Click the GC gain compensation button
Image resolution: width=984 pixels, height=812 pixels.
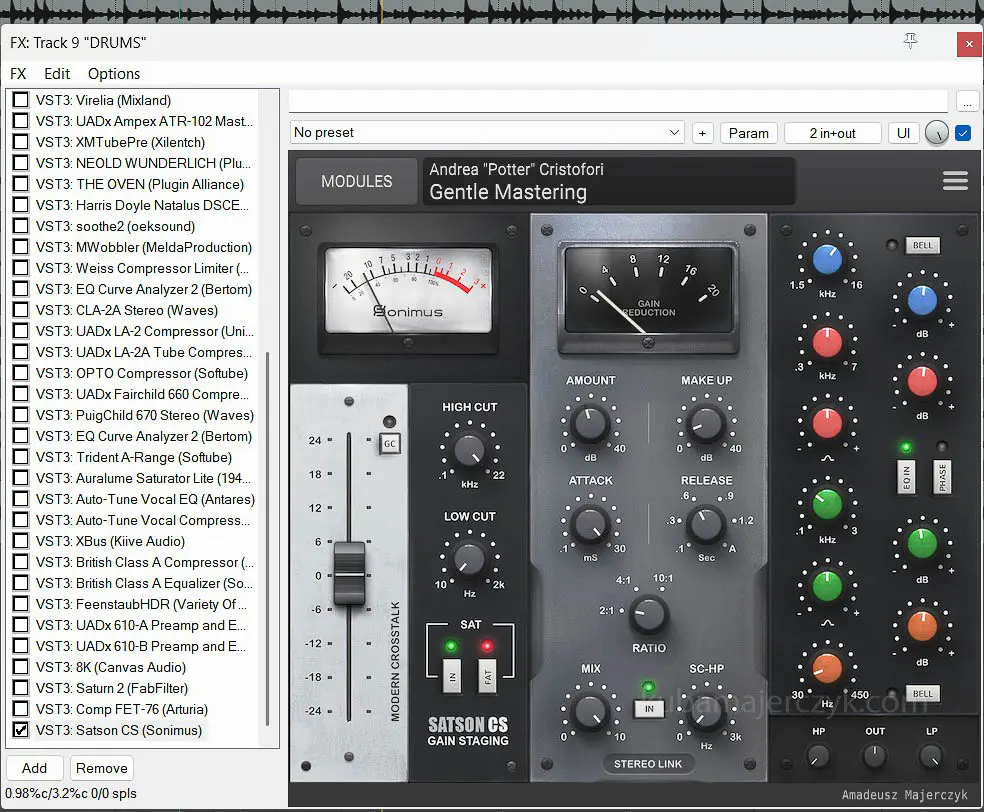point(389,444)
